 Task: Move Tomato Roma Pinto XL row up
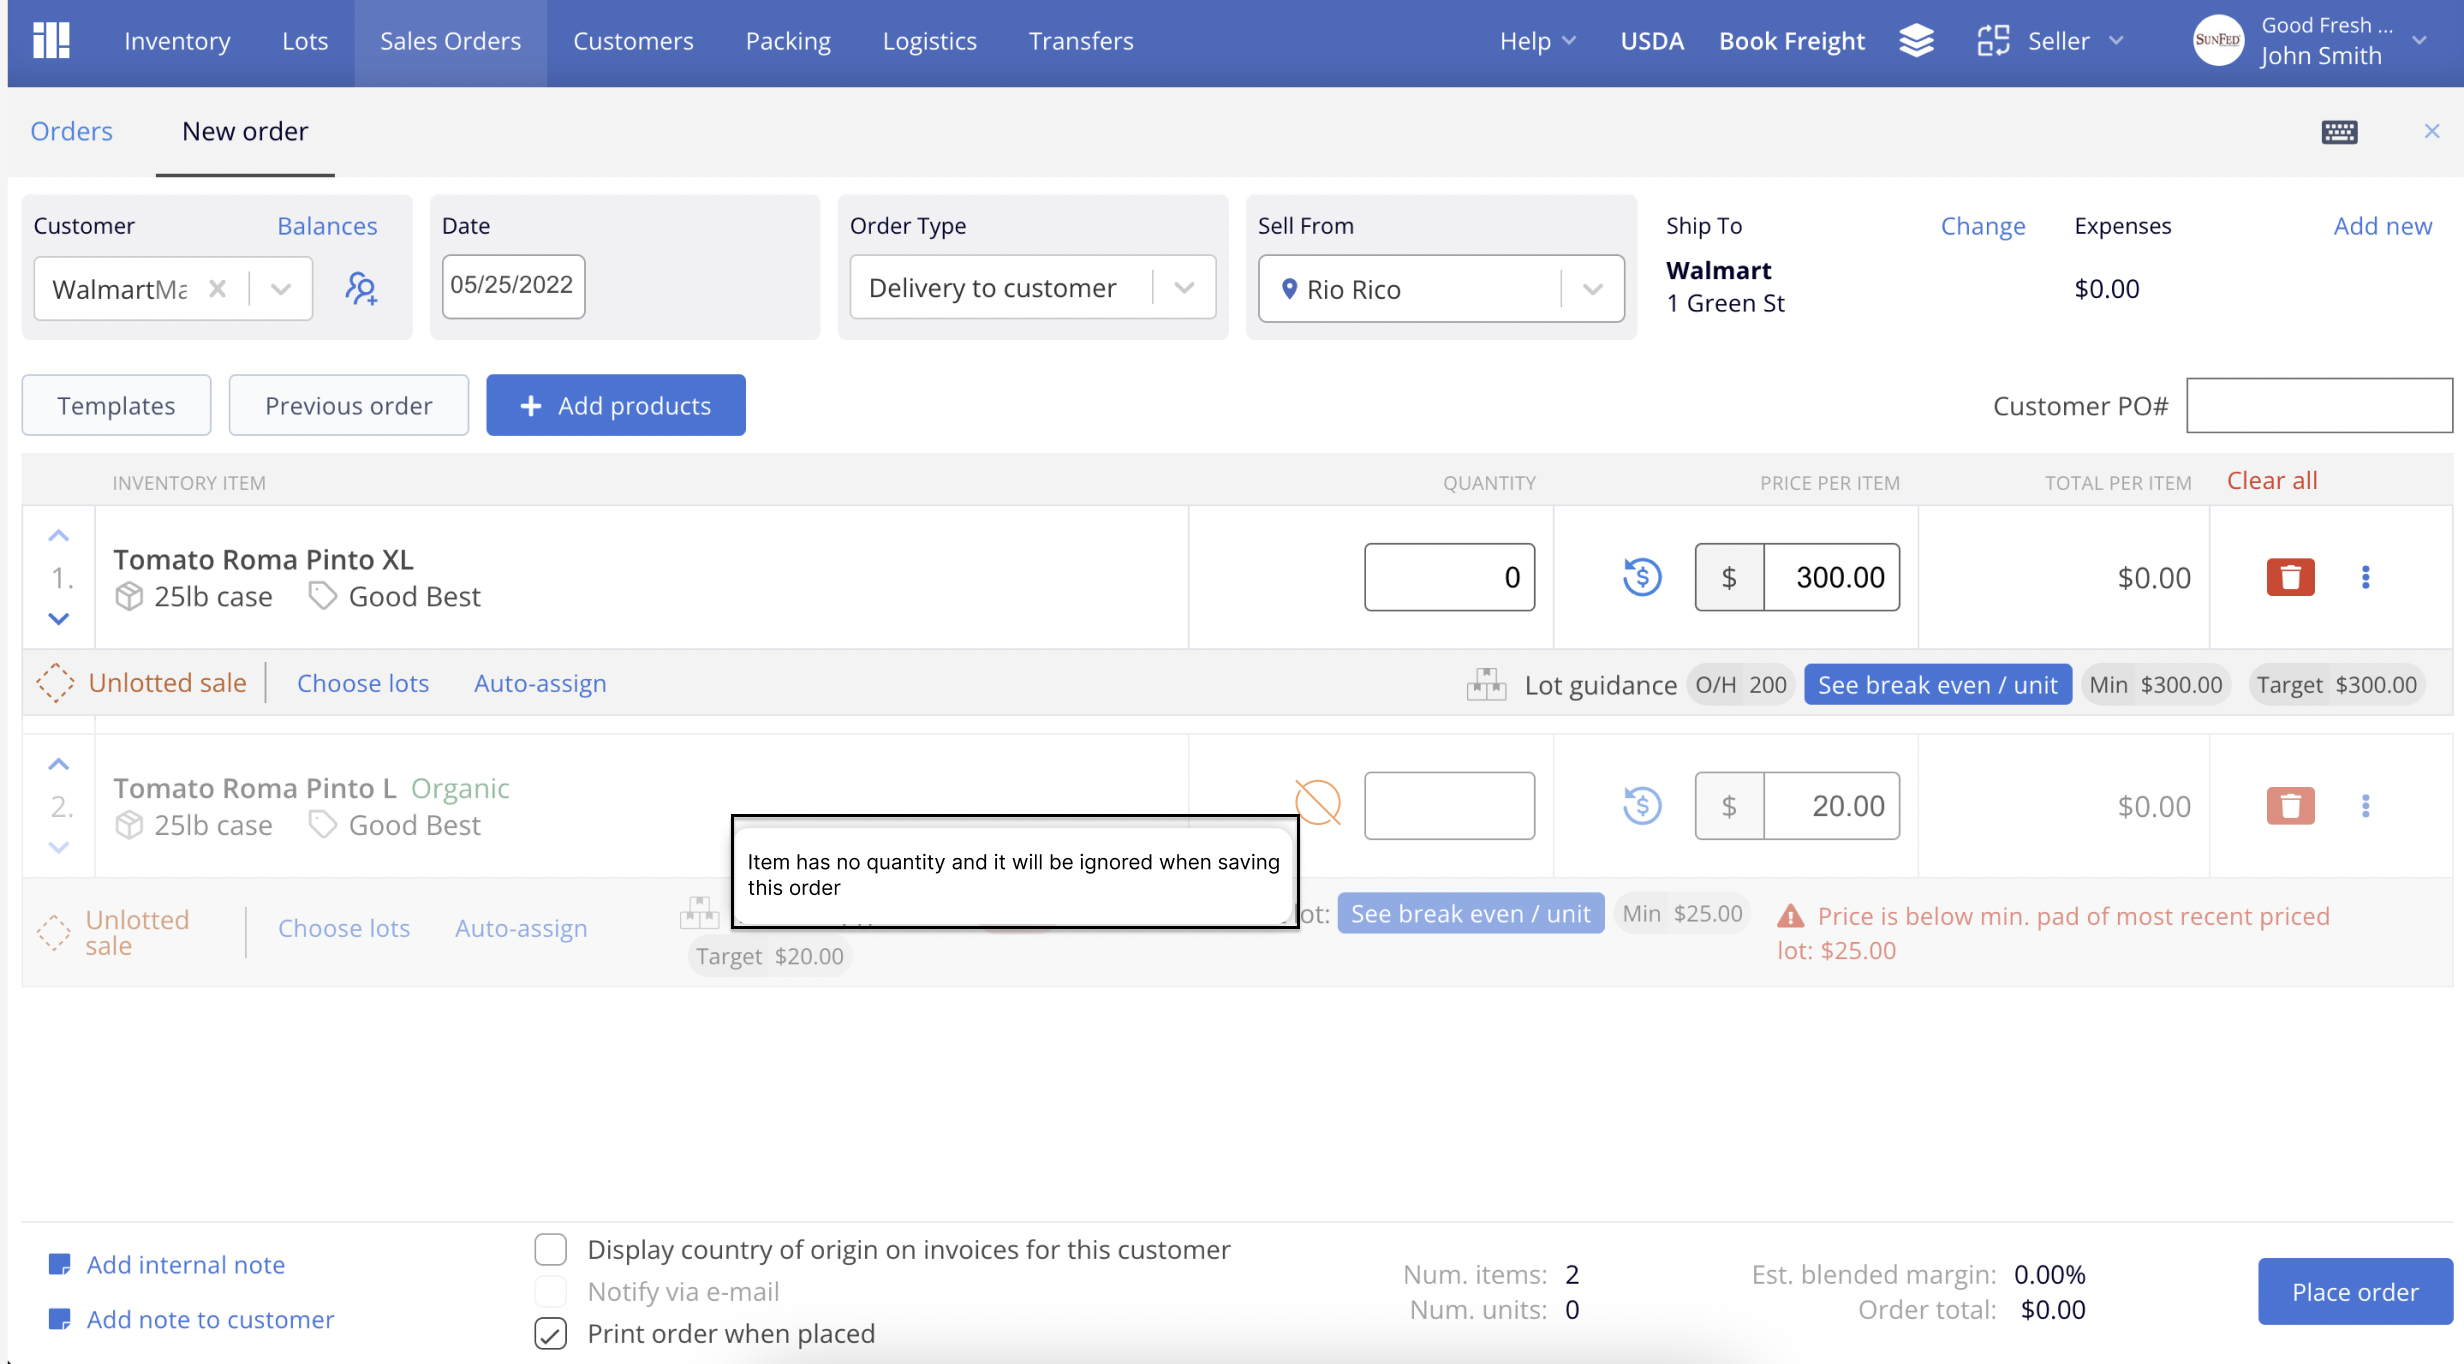59,536
